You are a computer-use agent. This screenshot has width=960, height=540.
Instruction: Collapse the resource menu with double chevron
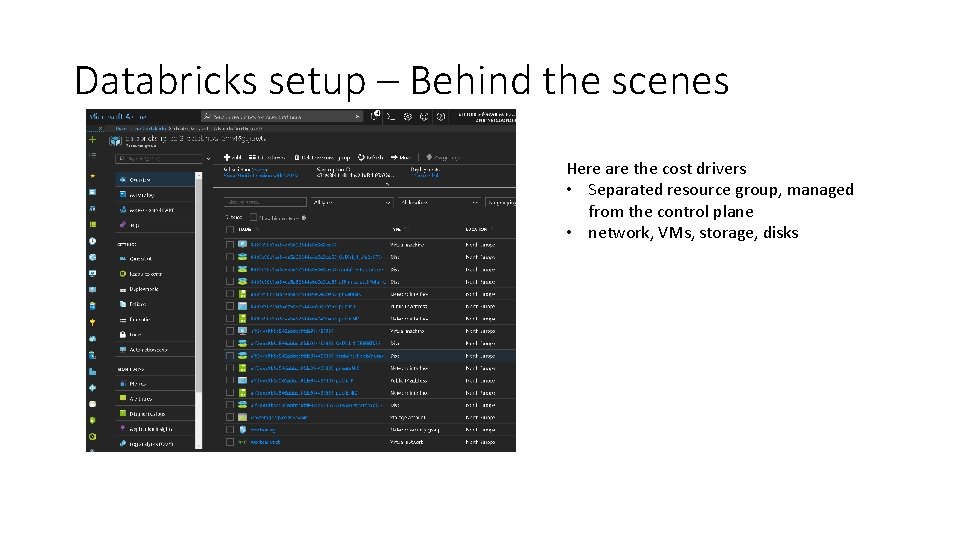pyautogui.click(x=208, y=159)
